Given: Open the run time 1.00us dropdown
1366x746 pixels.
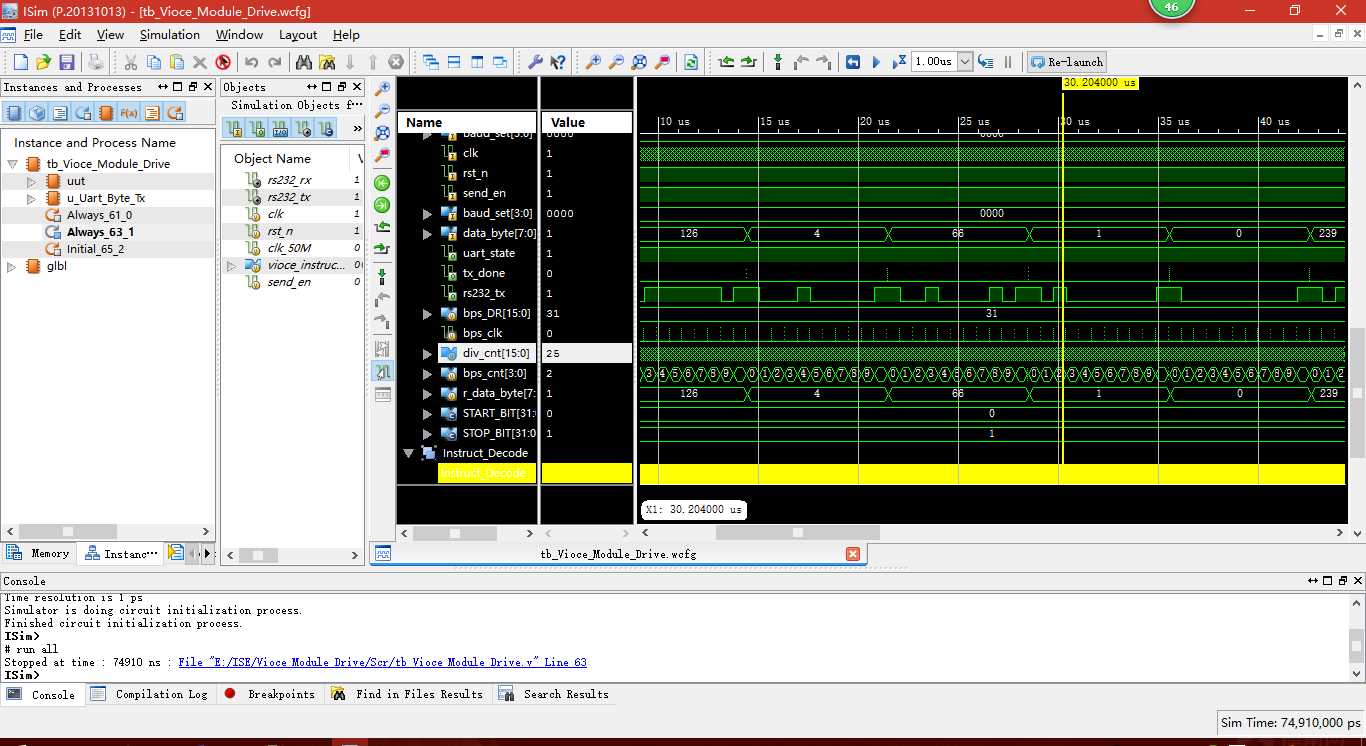Looking at the screenshot, I should coord(965,62).
